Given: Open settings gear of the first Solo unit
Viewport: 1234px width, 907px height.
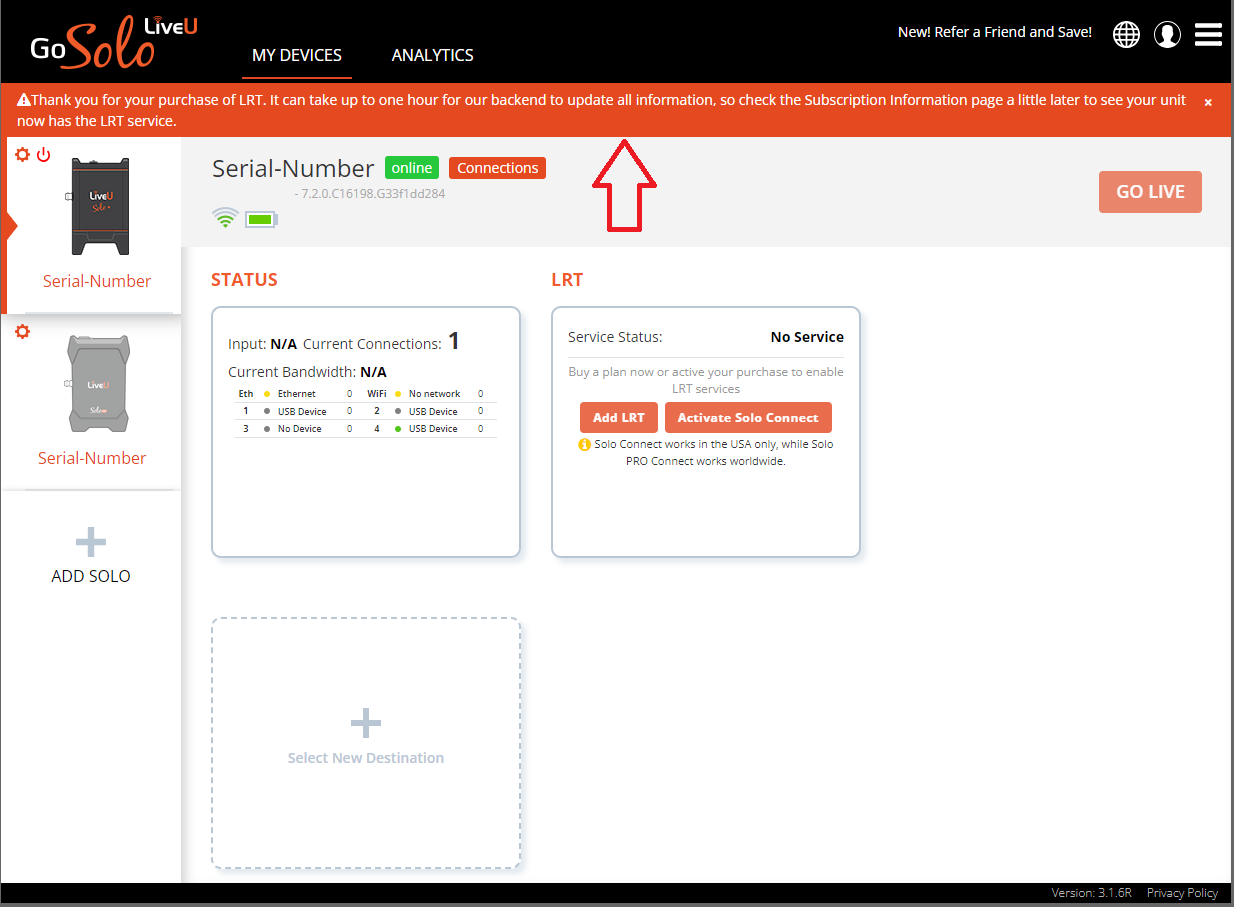Looking at the screenshot, I should [x=23, y=155].
